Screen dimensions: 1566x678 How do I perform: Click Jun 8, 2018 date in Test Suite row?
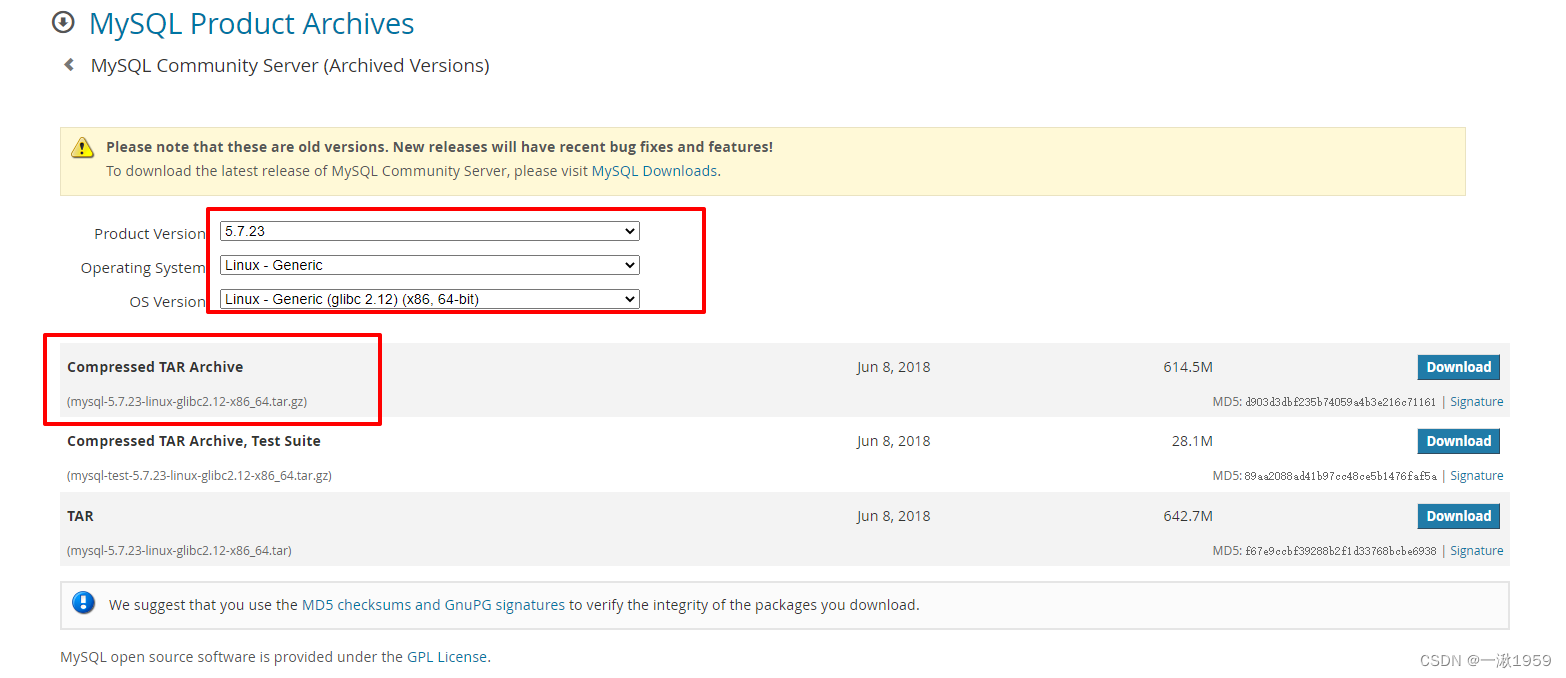point(893,441)
